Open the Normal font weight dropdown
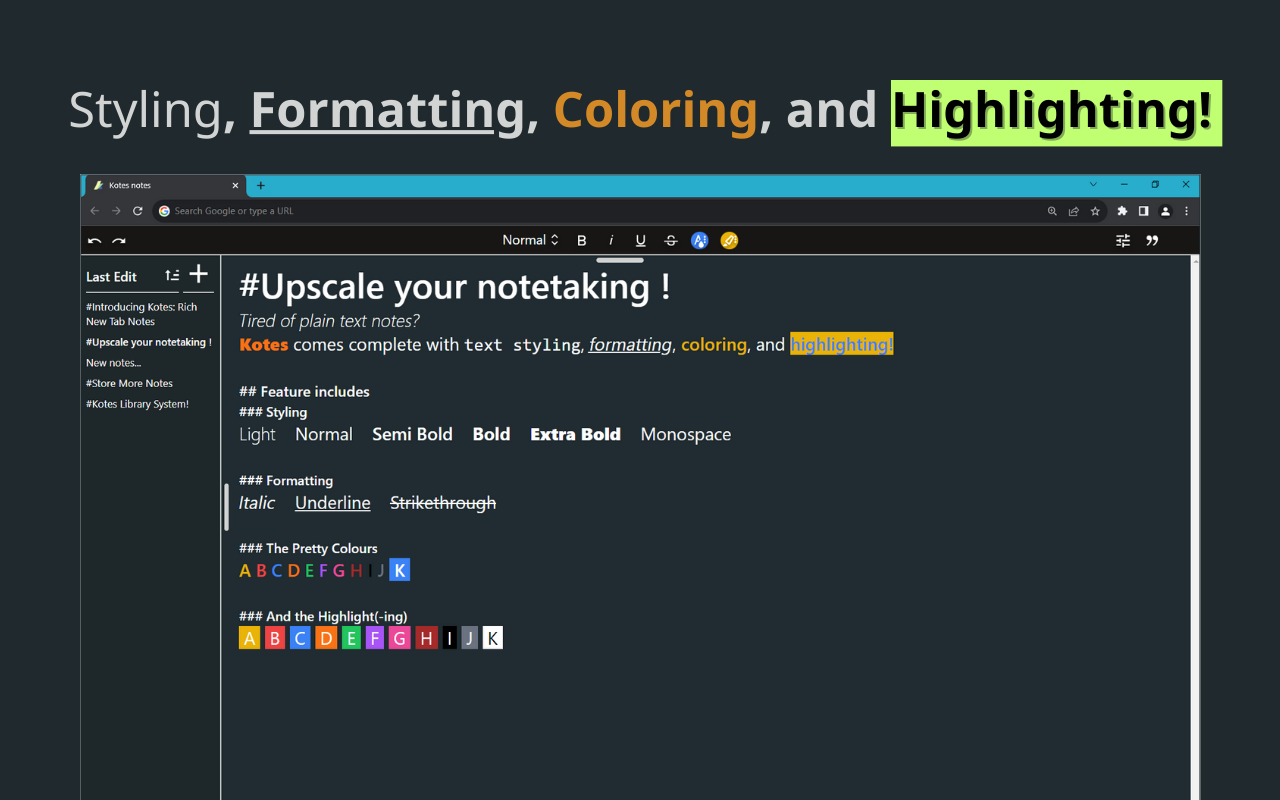This screenshot has height=800, width=1280. click(x=530, y=240)
